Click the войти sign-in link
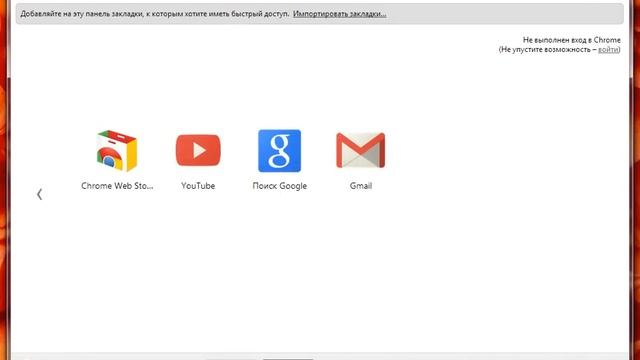The width and height of the screenshot is (640, 360). click(608, 49)
